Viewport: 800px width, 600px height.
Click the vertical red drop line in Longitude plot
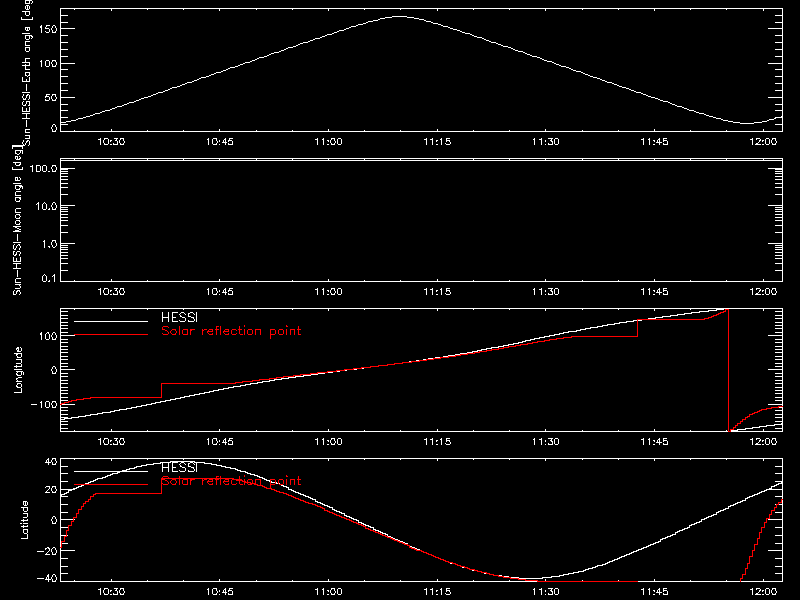(x=728, y=370)
